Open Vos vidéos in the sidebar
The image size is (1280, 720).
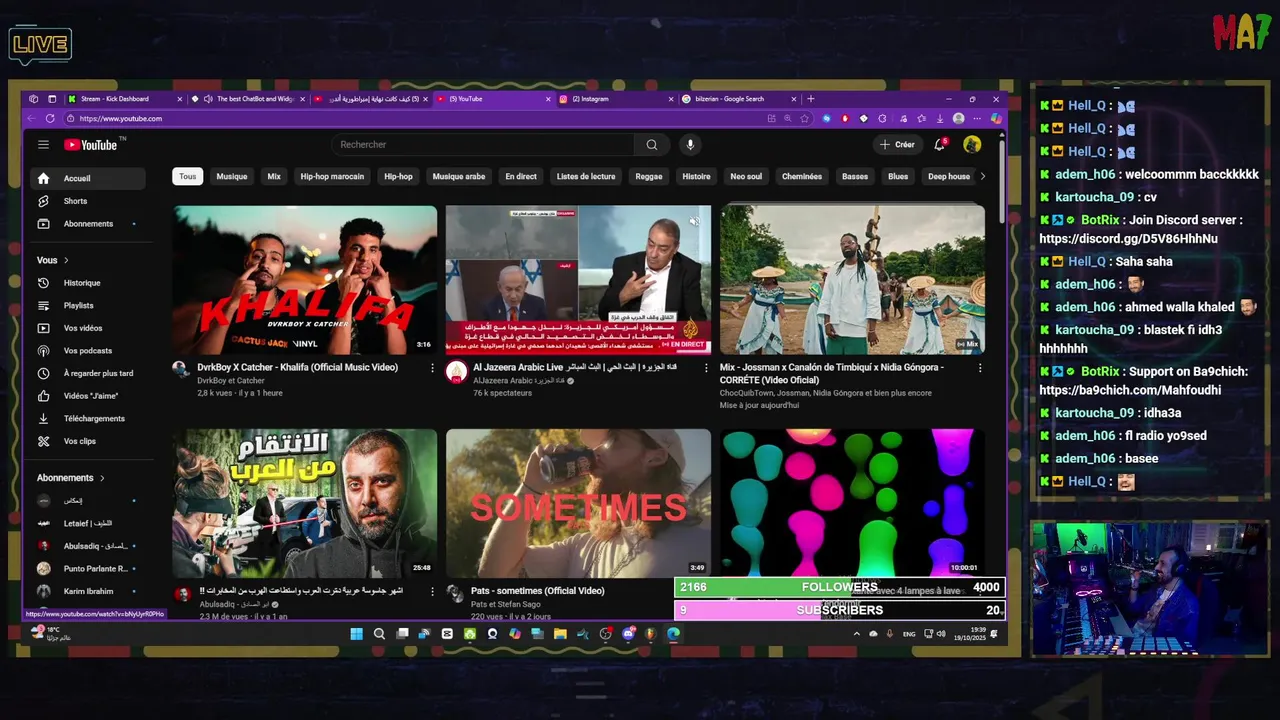click(x=87, y=328)
